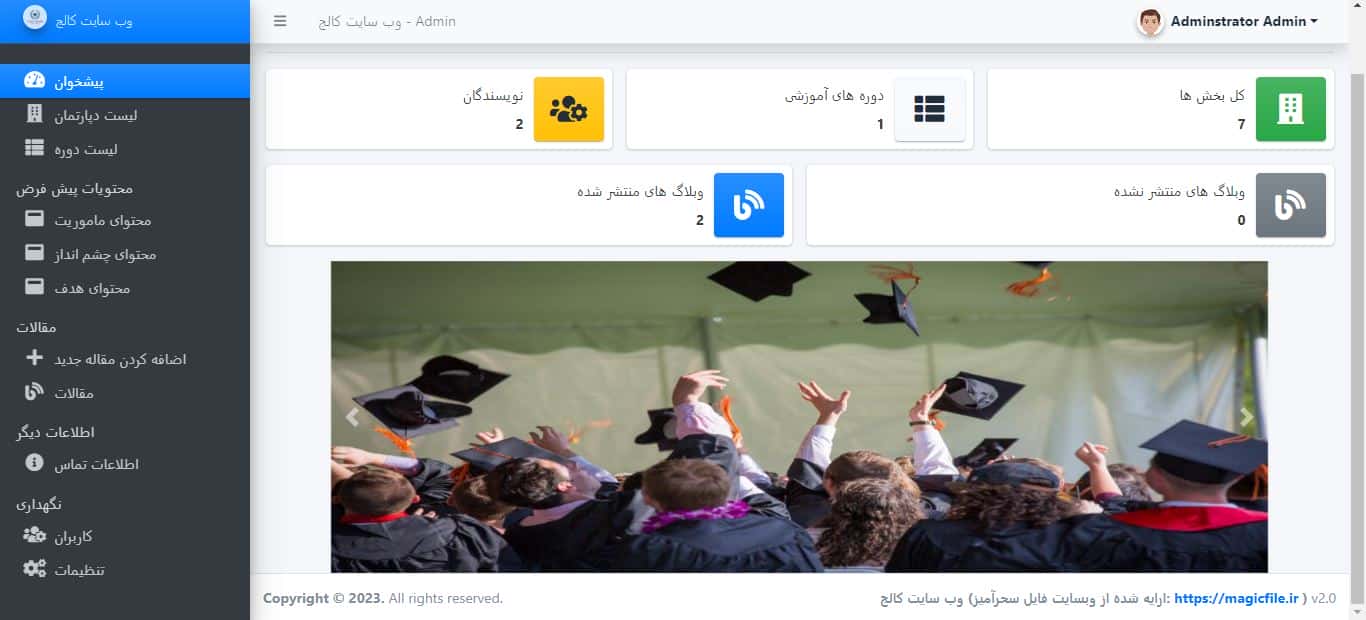
Task: Click the yellow users-cog icon for نویسندگان
Action: coord(569,109)
